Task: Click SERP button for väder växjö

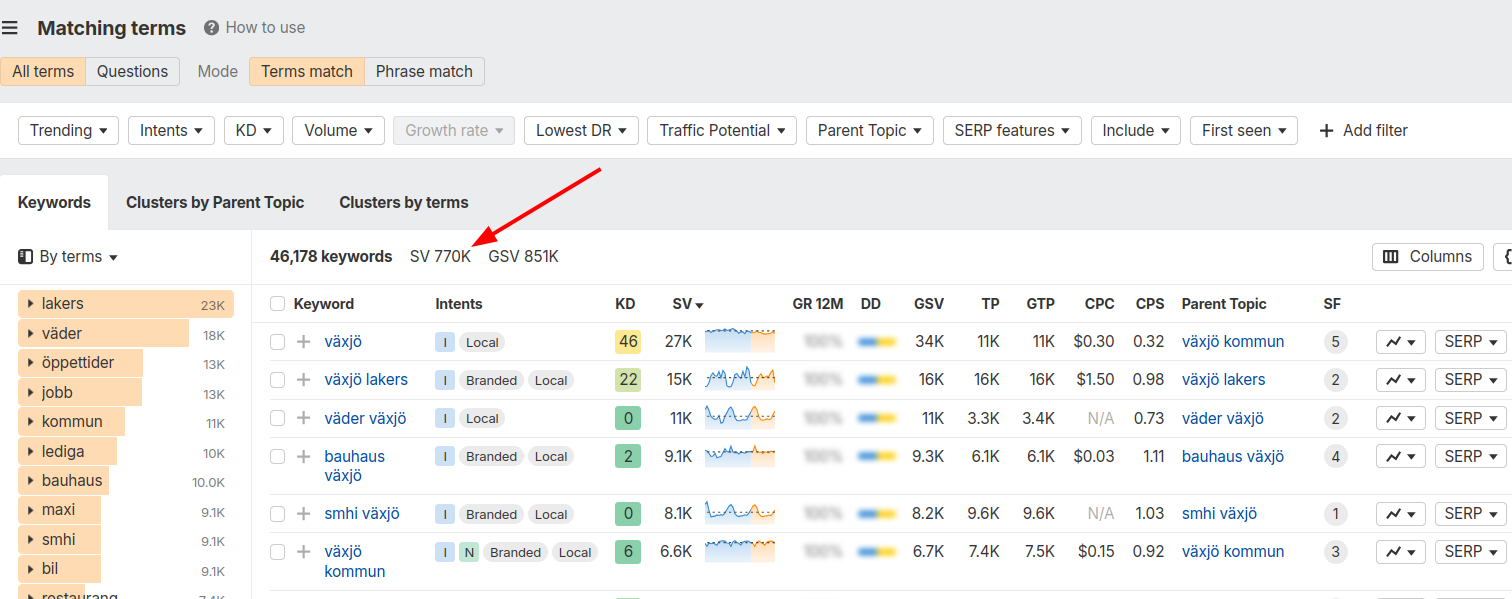Action: 1470,418
